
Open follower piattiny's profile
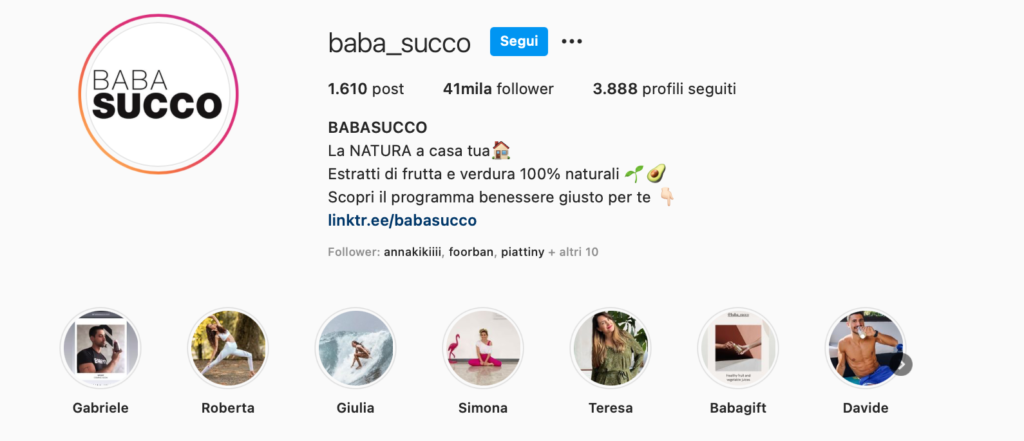pos(522,252)
